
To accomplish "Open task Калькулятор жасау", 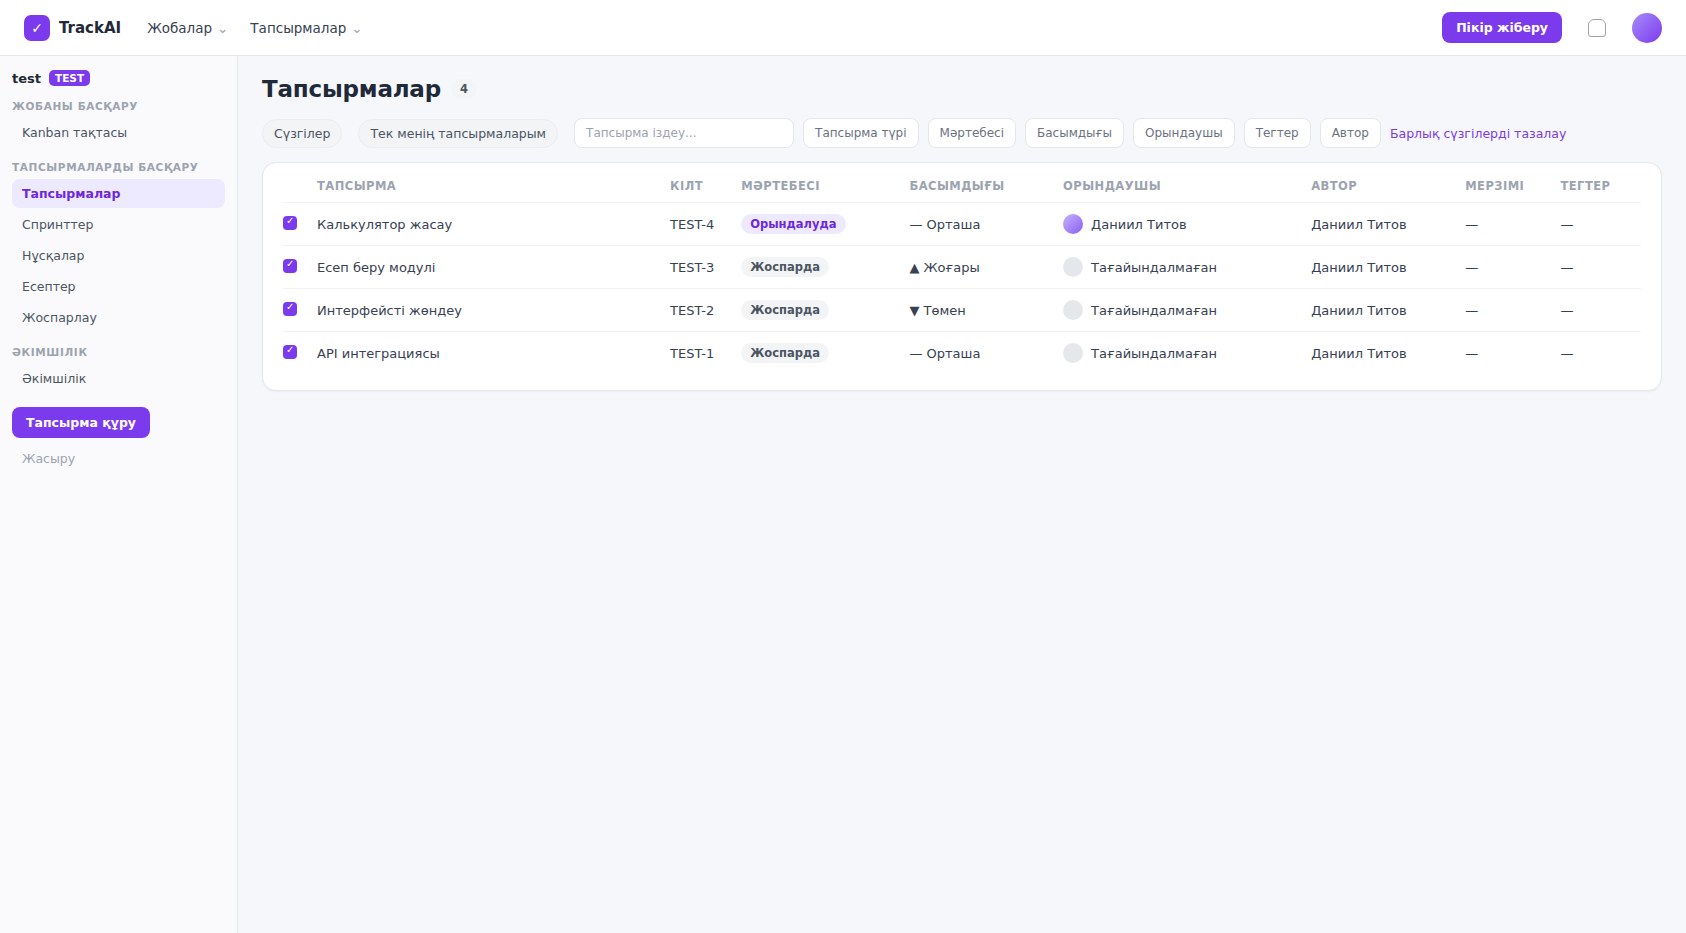I will (x=384, y=225).
